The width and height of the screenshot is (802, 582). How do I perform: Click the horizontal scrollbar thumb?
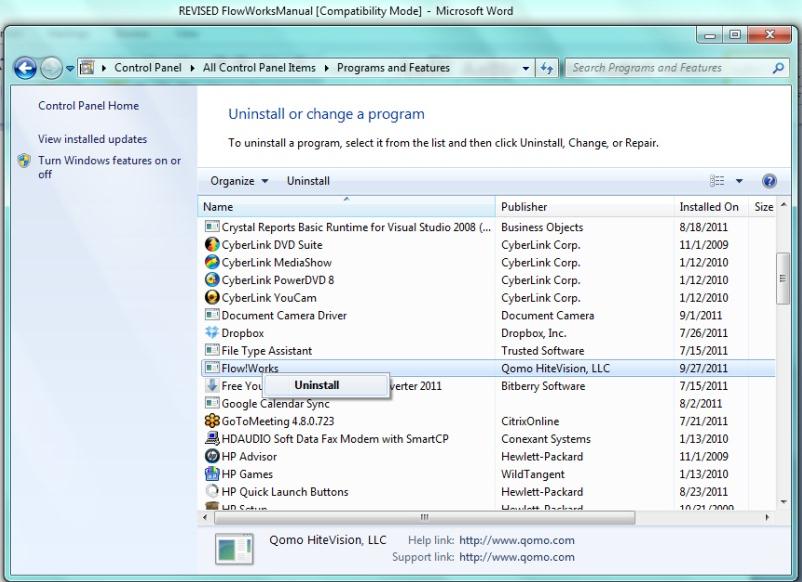425,517
